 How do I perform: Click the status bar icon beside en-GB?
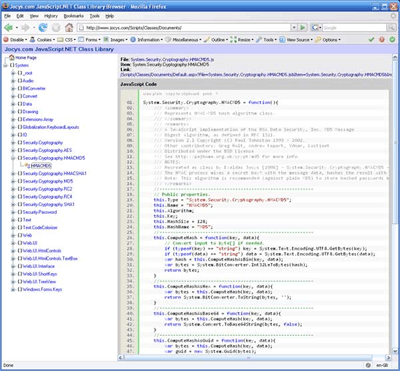pos(368,365)
